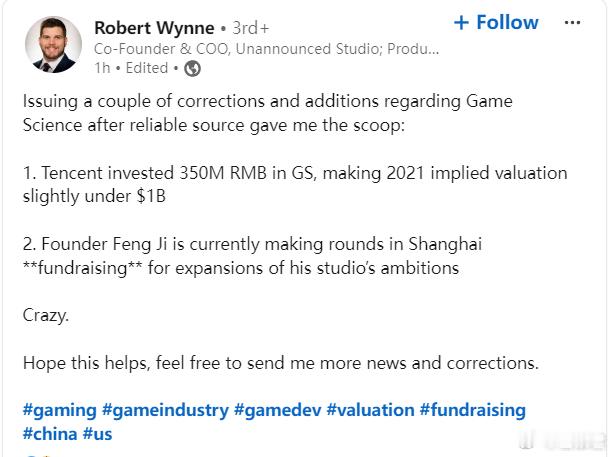Click the 1h post timestamp
Viewport: 613px width, 457px height.
tap(102, 68)
